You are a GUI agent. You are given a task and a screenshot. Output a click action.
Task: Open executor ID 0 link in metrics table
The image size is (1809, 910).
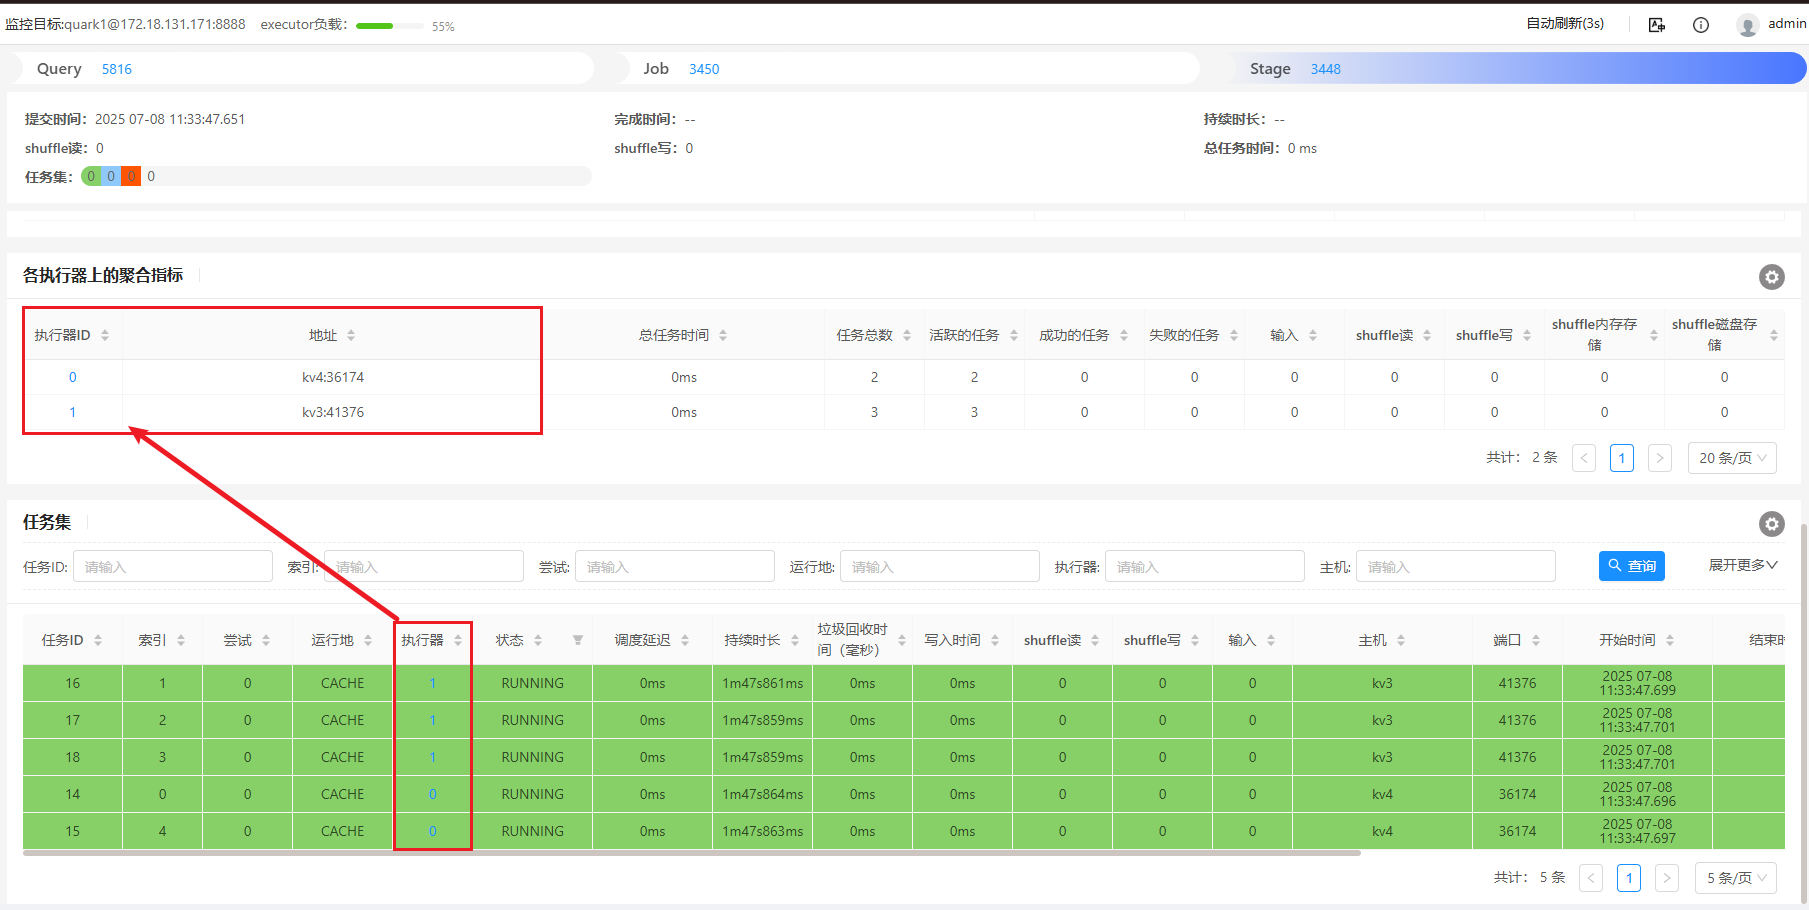(72, 378)
